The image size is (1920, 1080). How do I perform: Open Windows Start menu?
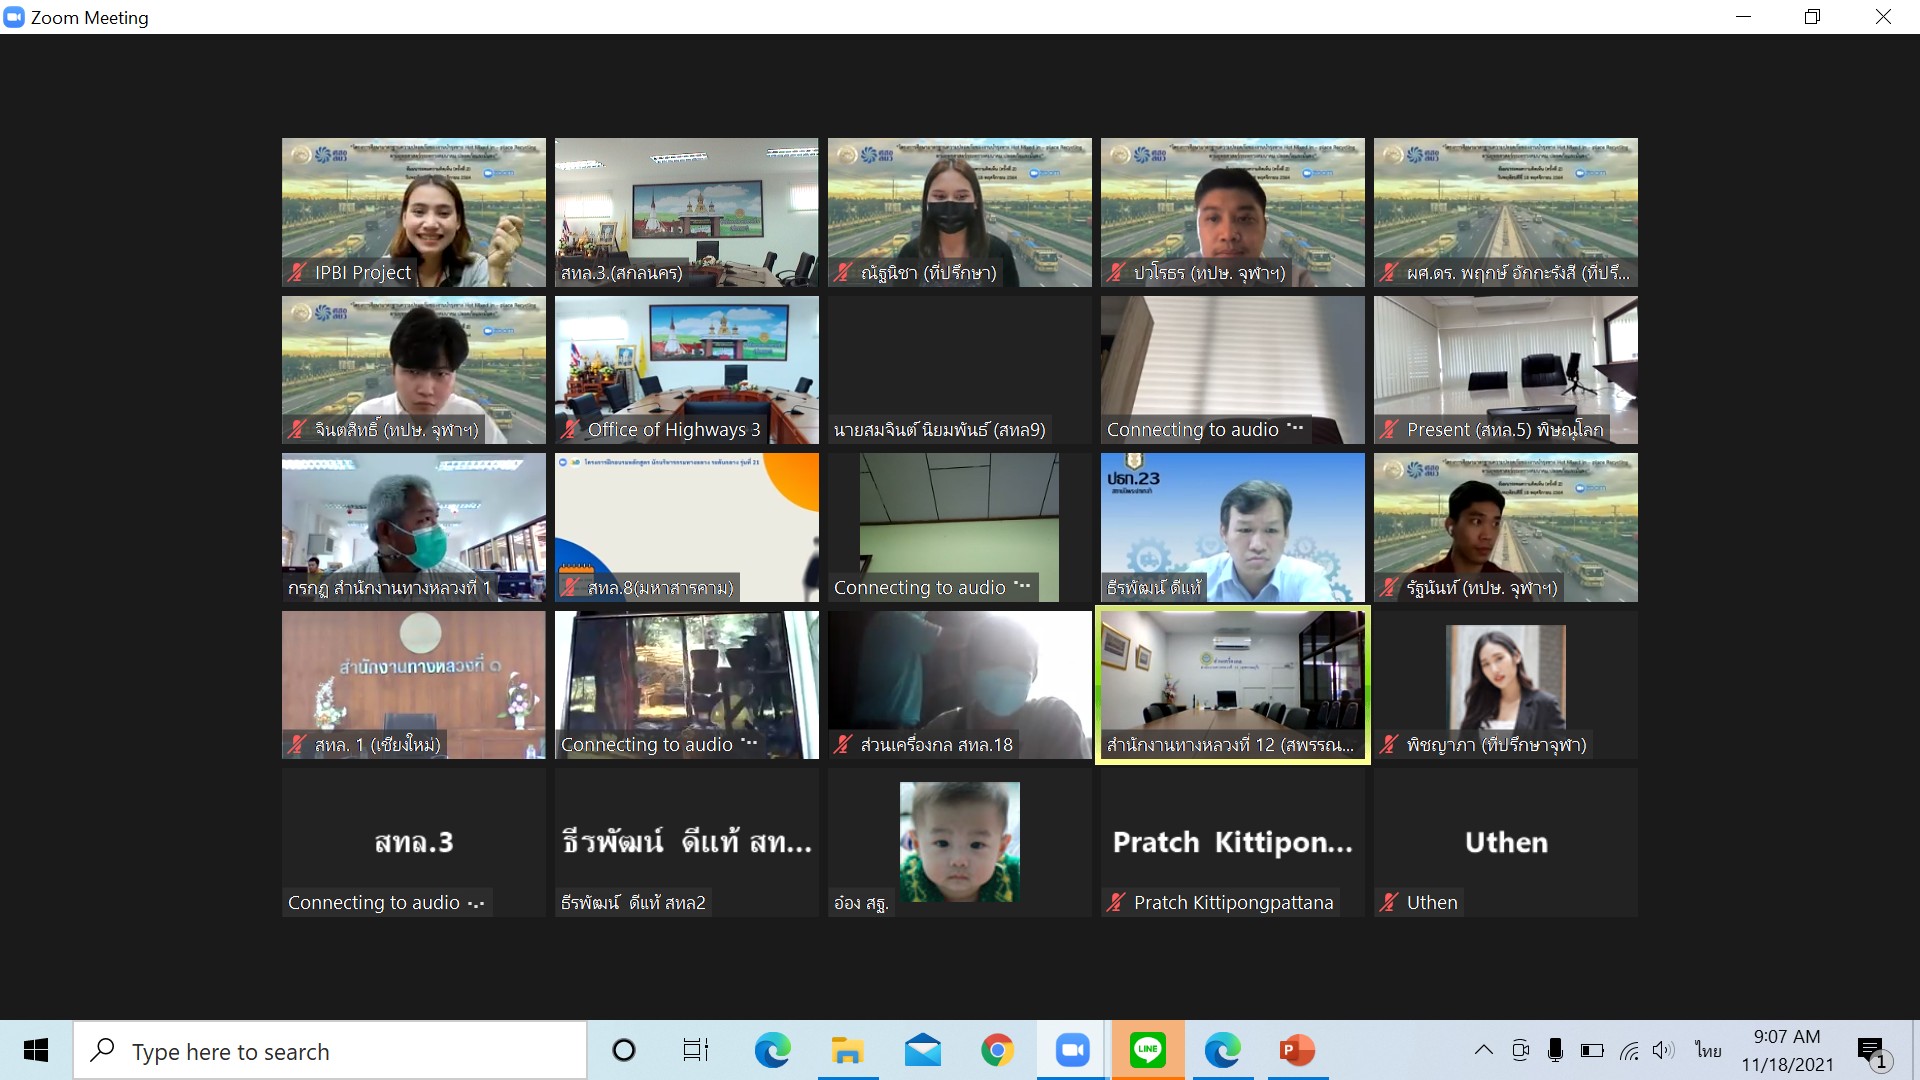point(36,1050)
